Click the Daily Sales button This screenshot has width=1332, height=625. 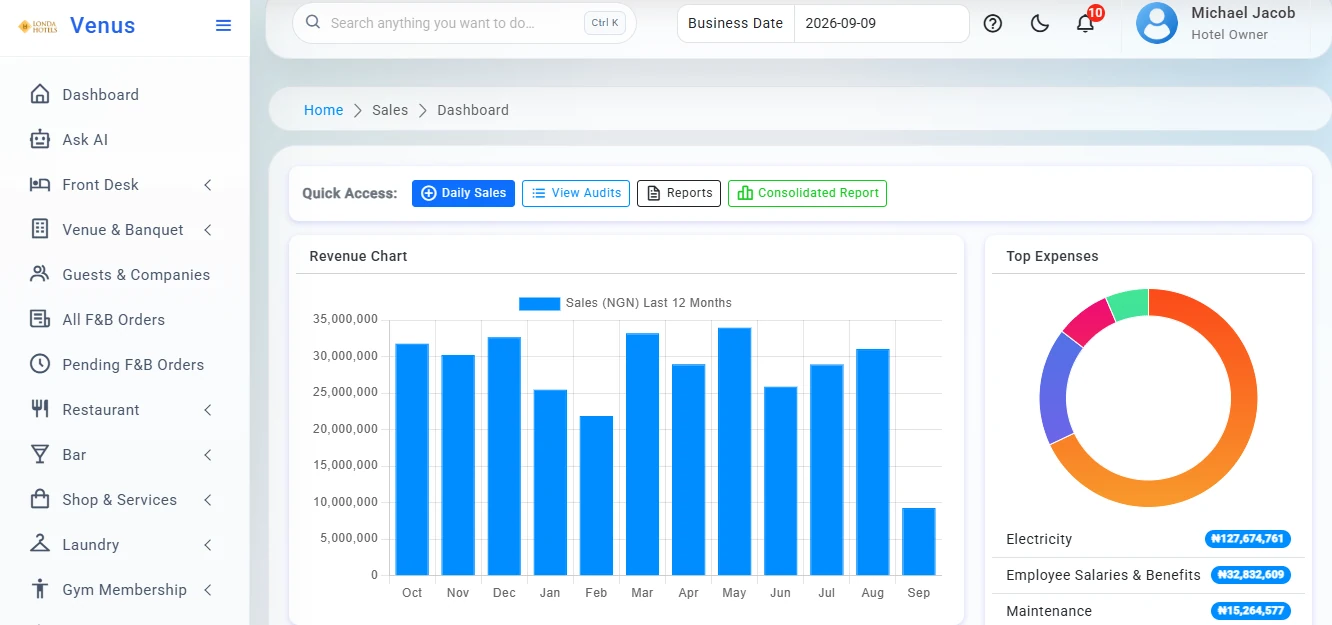click(463, 193)
